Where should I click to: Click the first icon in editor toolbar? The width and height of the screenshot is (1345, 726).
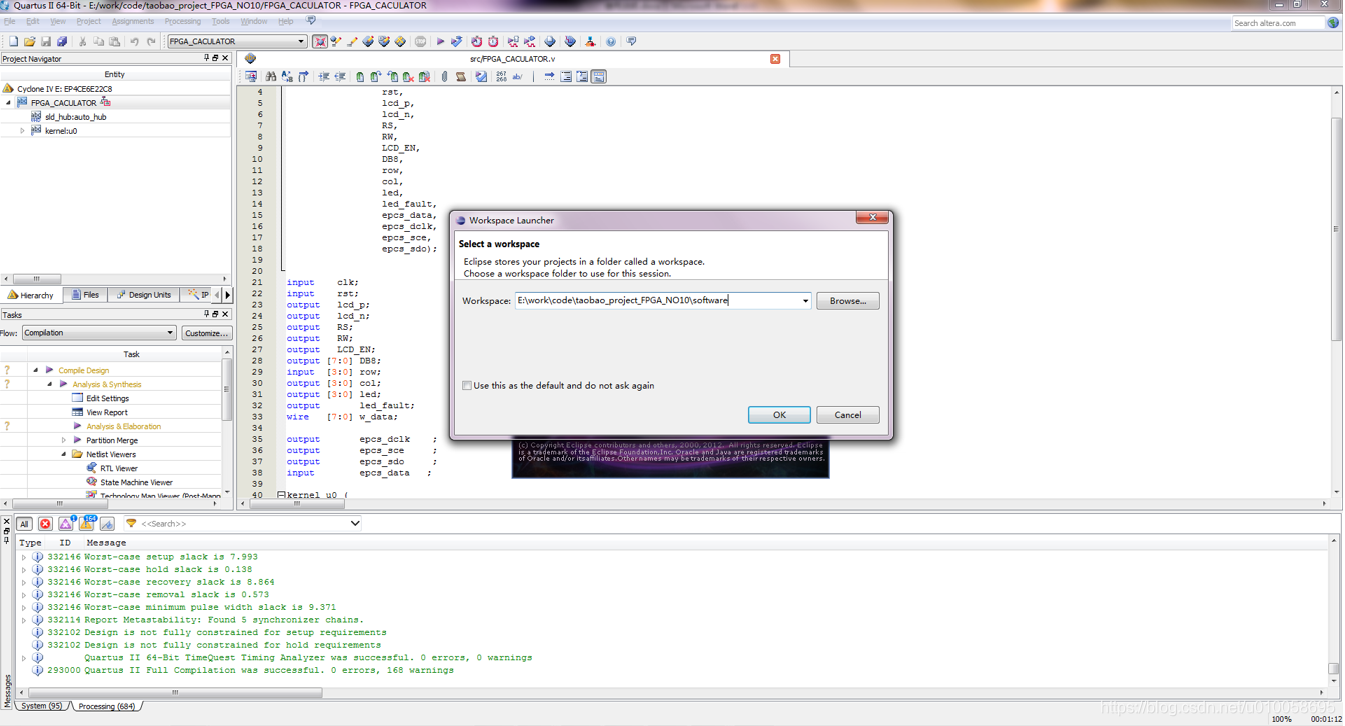coord(251,76)
